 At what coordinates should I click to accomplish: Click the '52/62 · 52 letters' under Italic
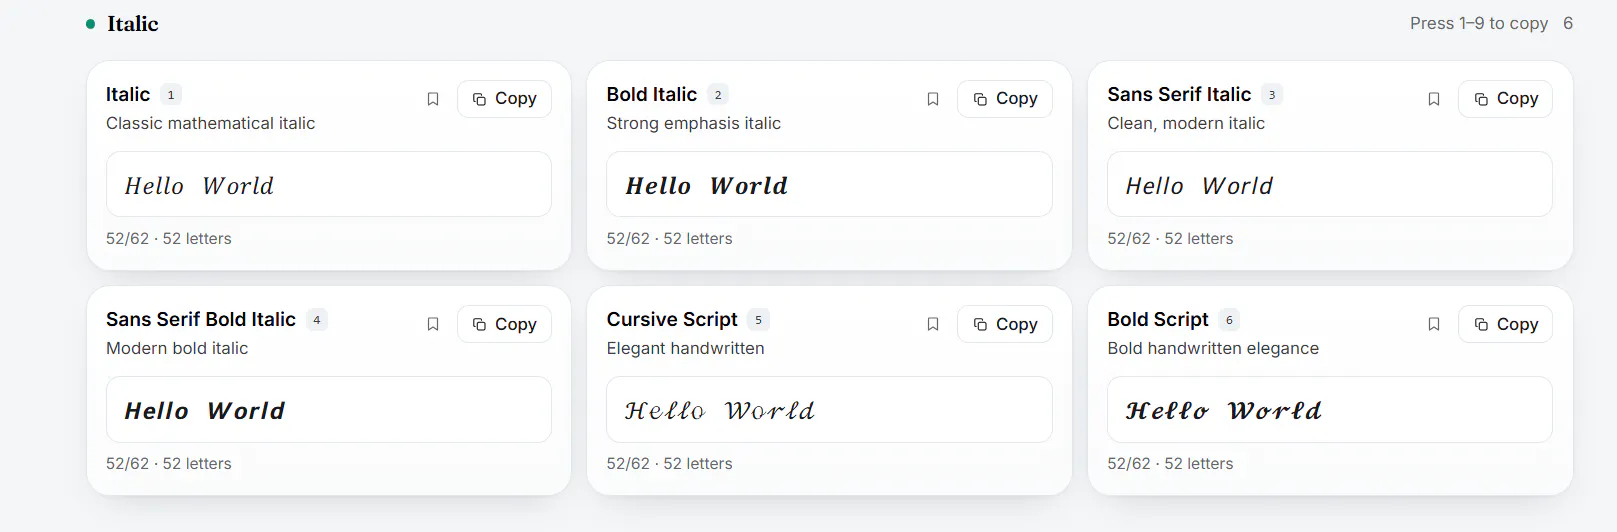pos(169,238)
